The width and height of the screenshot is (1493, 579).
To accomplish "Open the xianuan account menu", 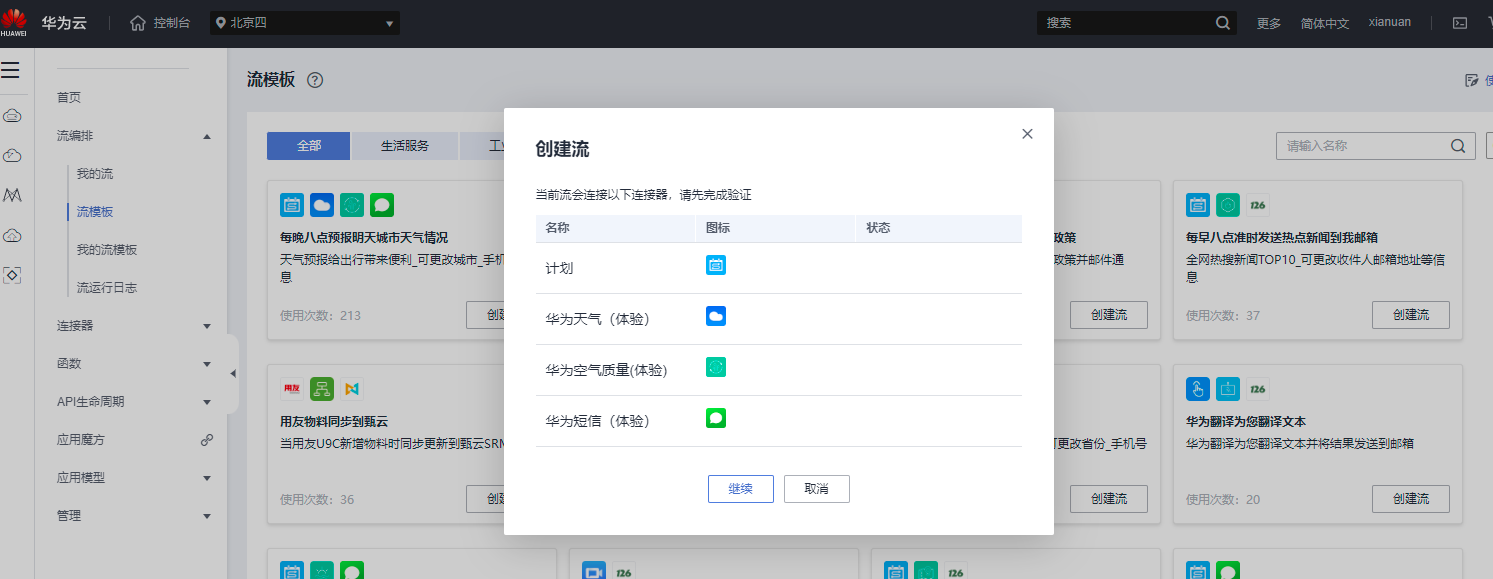I will [x=1390, y=22].
